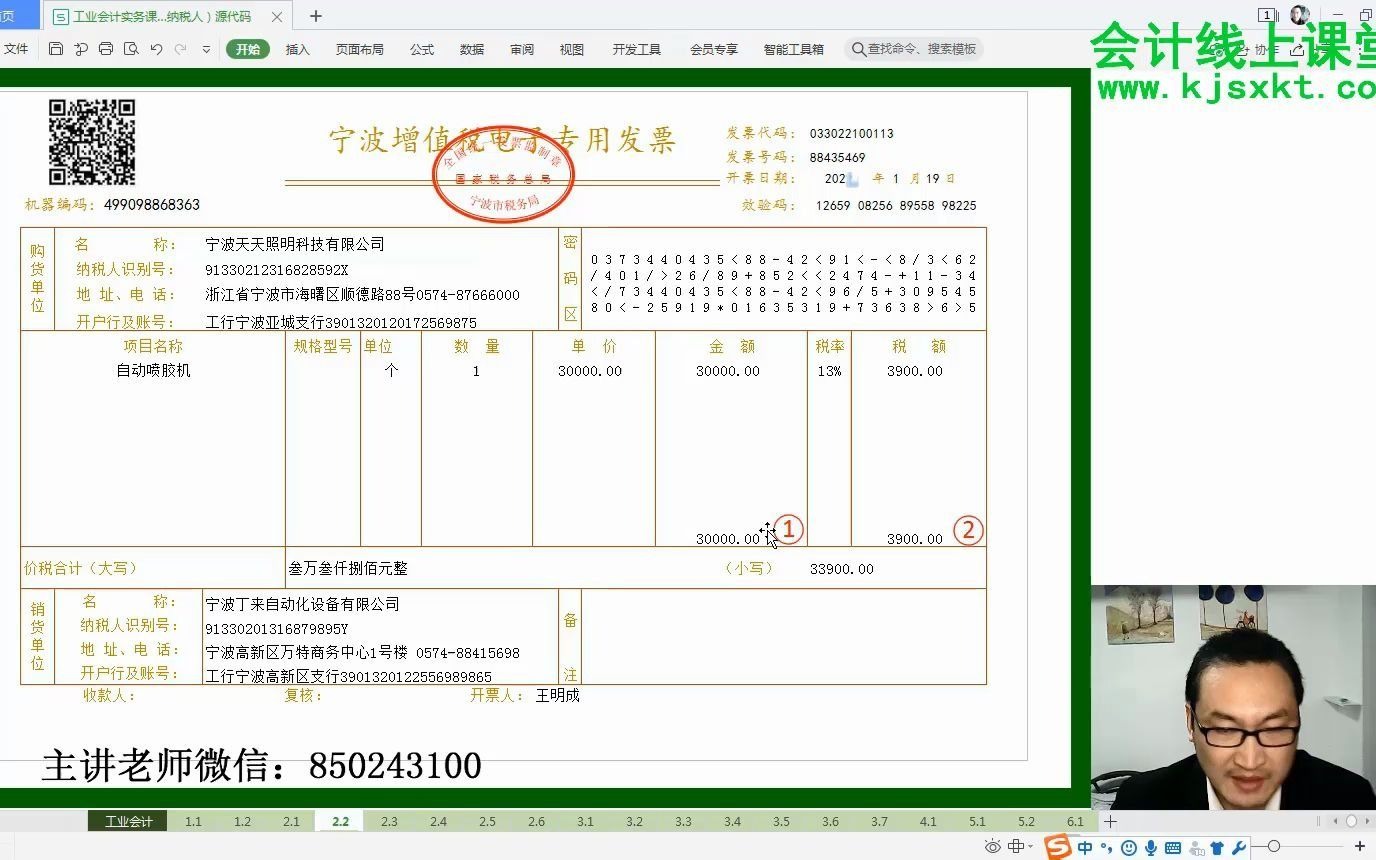Click the Print icon in quick toolbar
The height and width of the screenshot is (860, 1376).
tap(106, 49)
